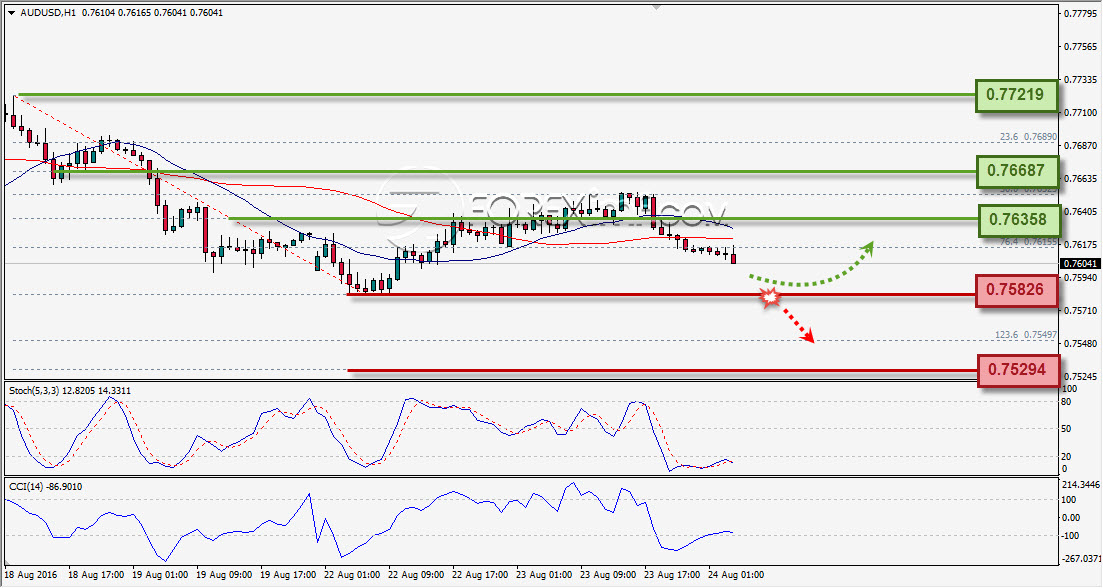Select Stochastic scale level 20
This screenshot has width=1103, height=588.
(x=1066, y=456)
